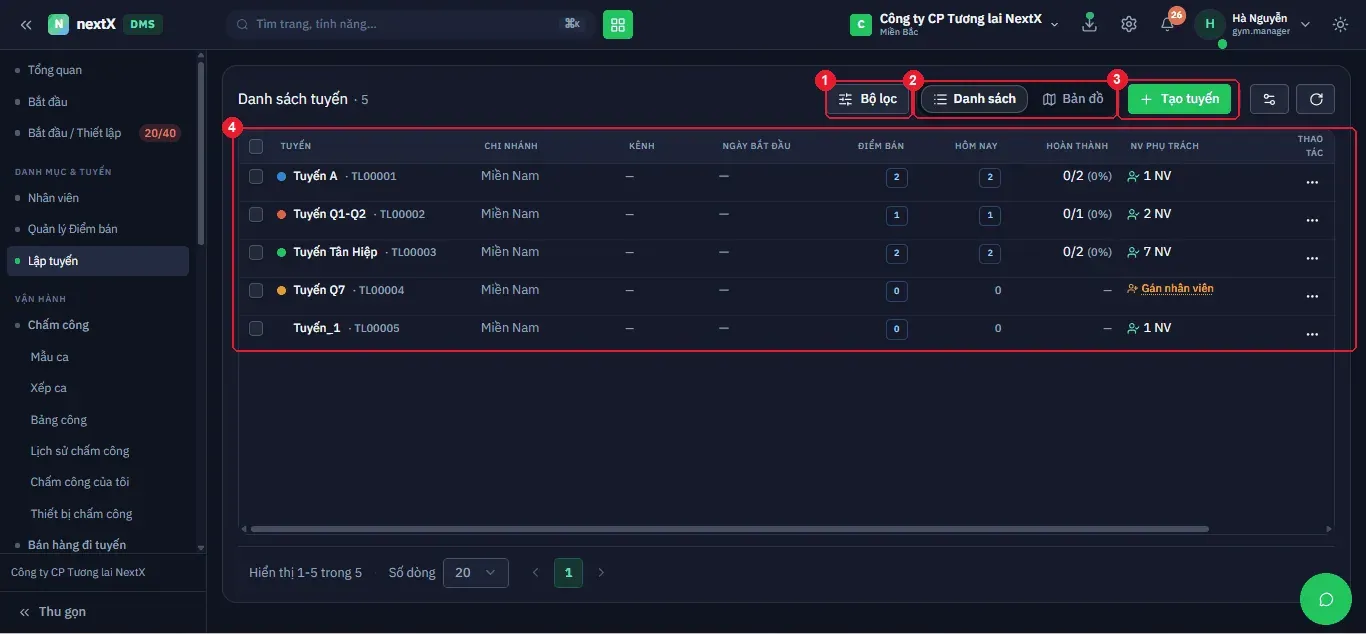The width and height of the screenshot is (1366, 634).
Task: Check the Tuyến A row checkbox
Action: [x=256, y=176]
